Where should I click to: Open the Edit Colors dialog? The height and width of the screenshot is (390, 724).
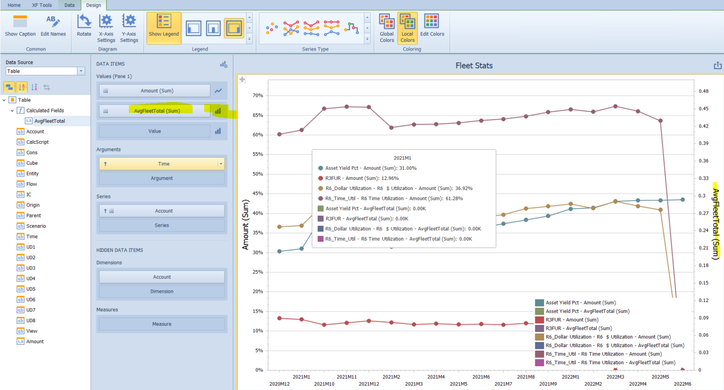pyautogui.click(x=432, y=26)
